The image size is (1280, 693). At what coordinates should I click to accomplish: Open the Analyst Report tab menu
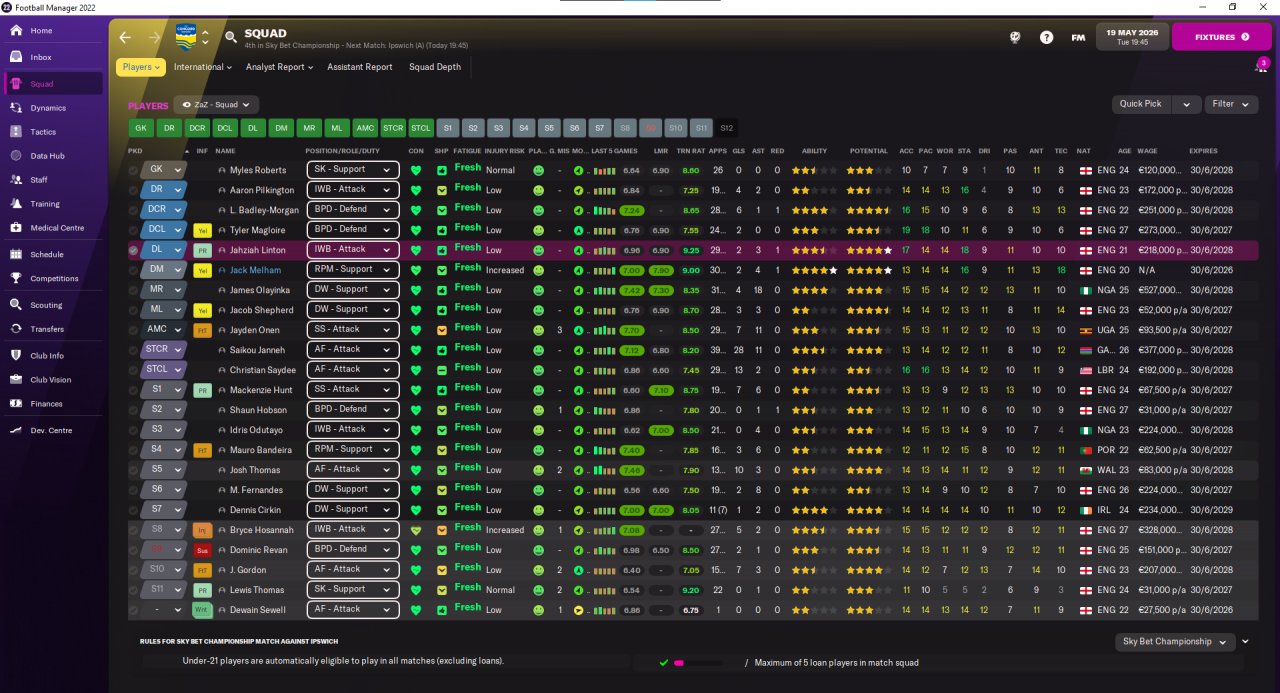tap(279, 67)
